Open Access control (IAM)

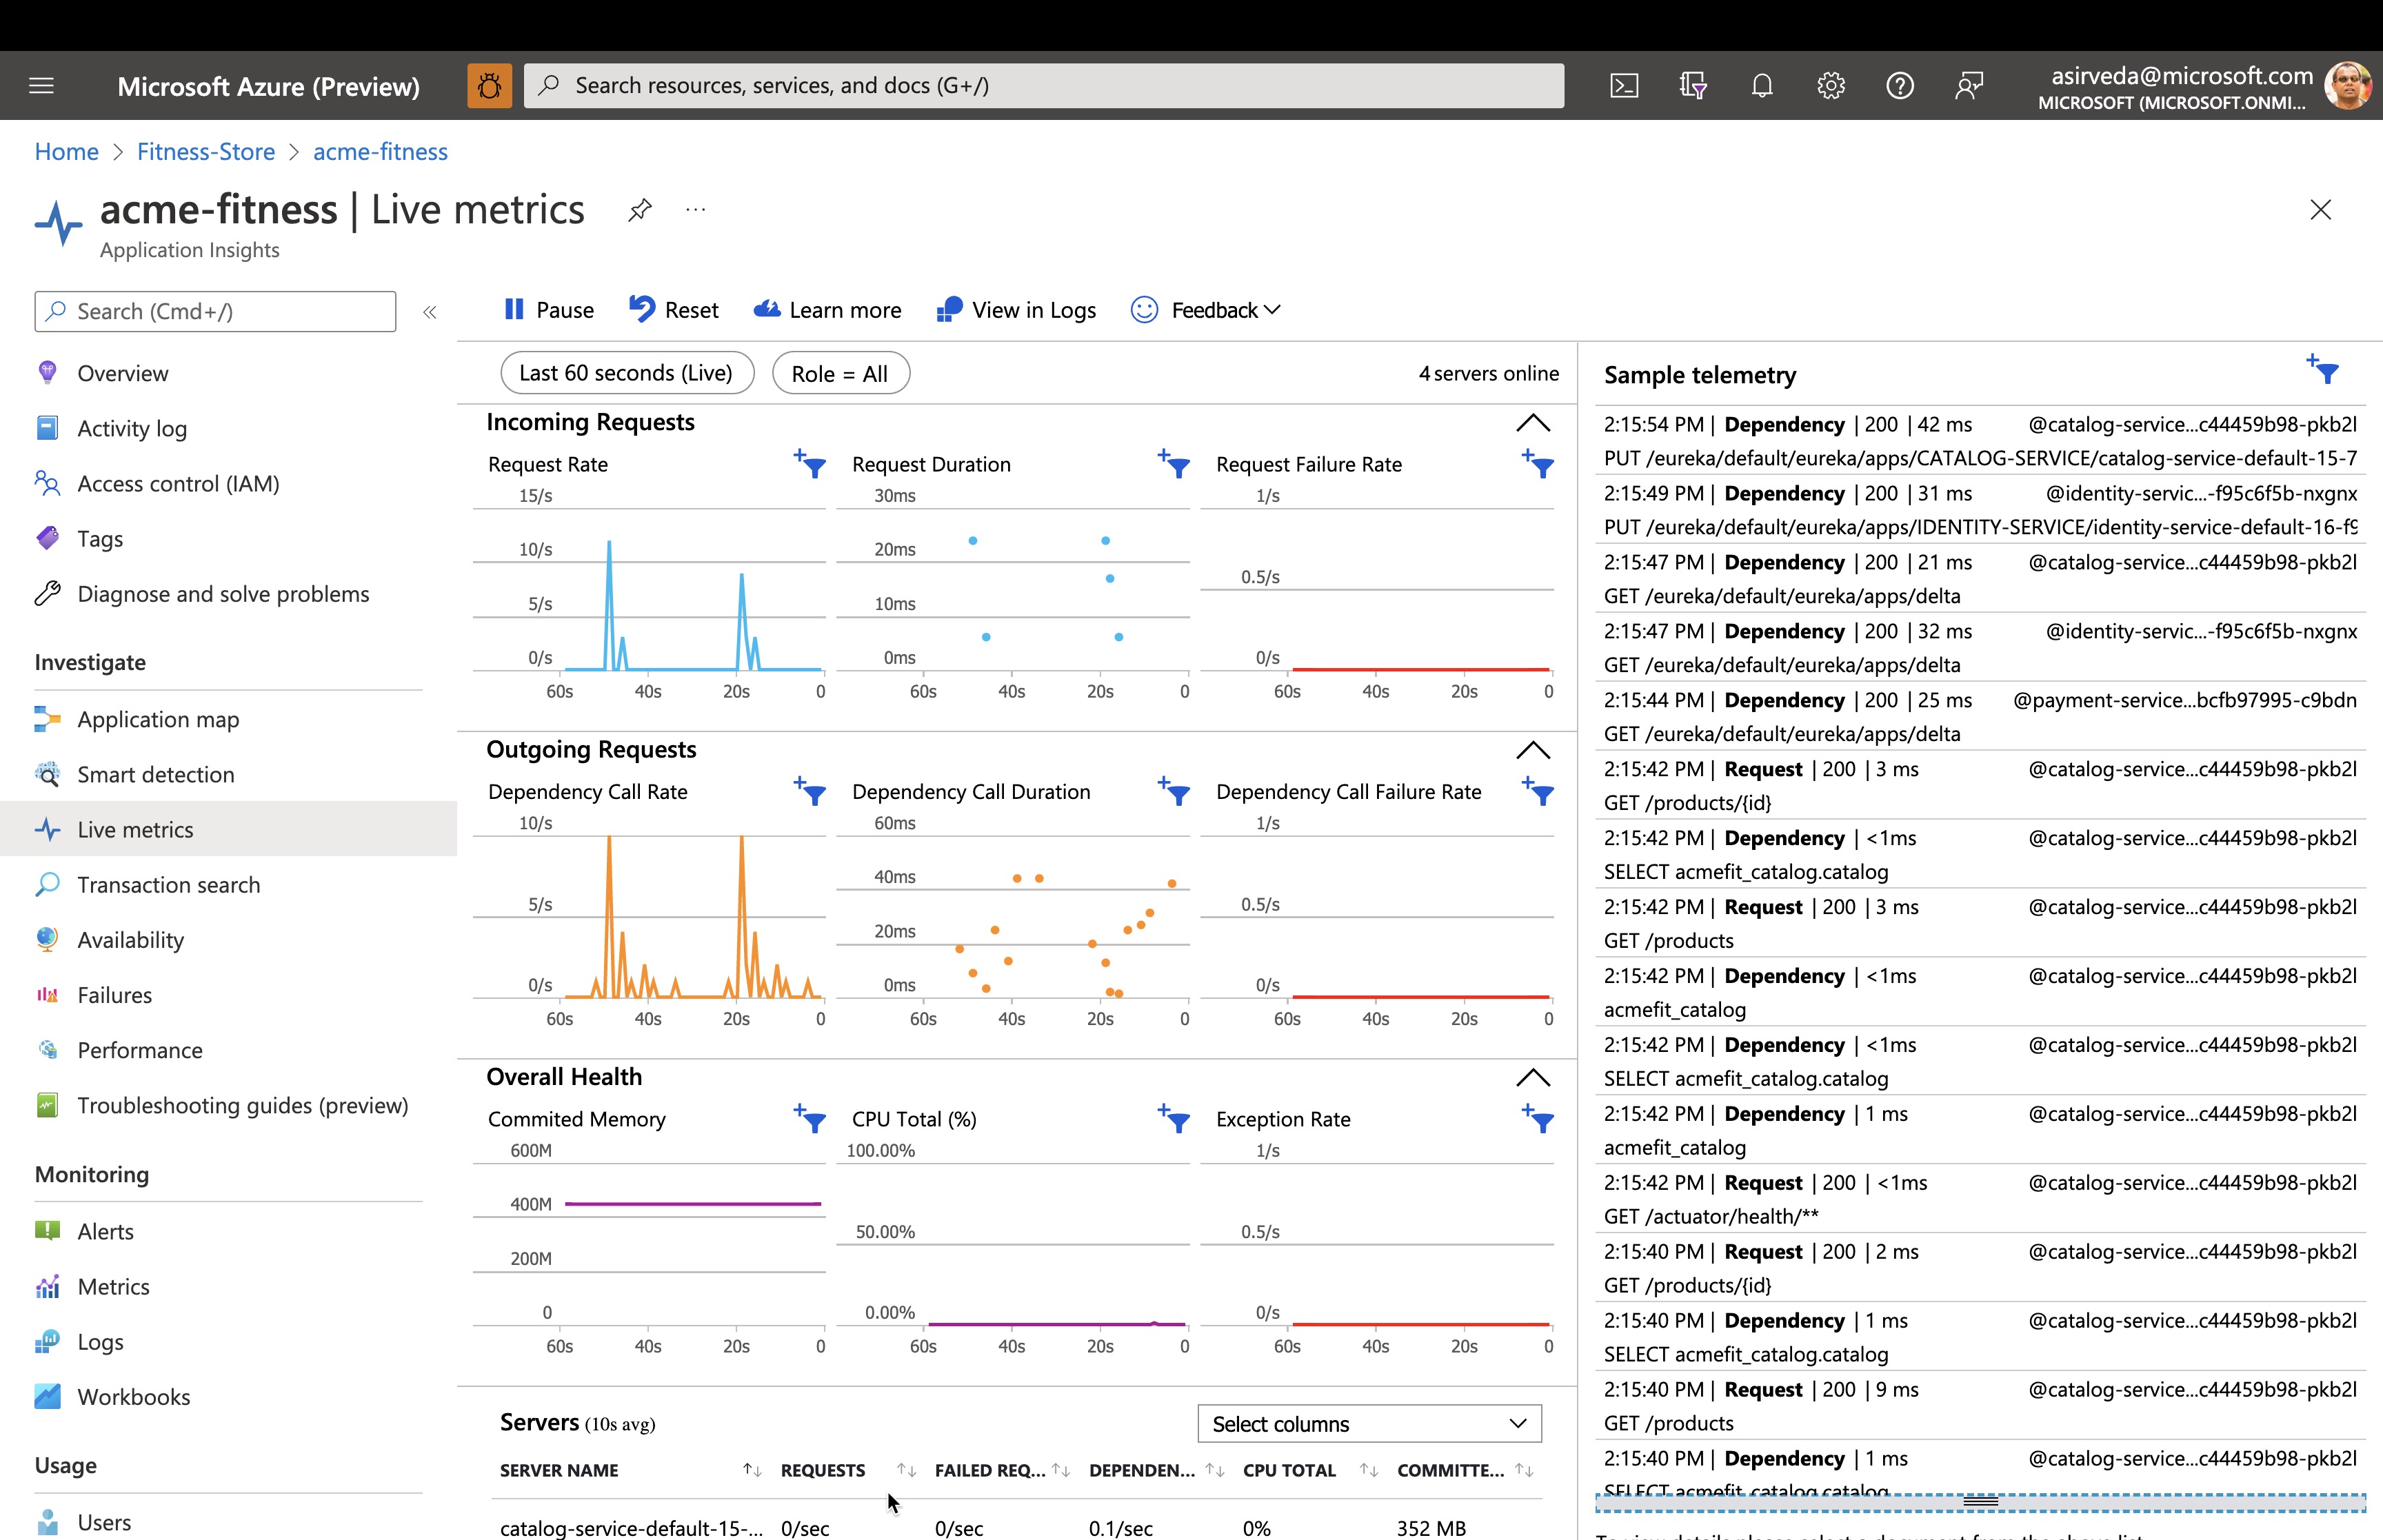point(178,483)
